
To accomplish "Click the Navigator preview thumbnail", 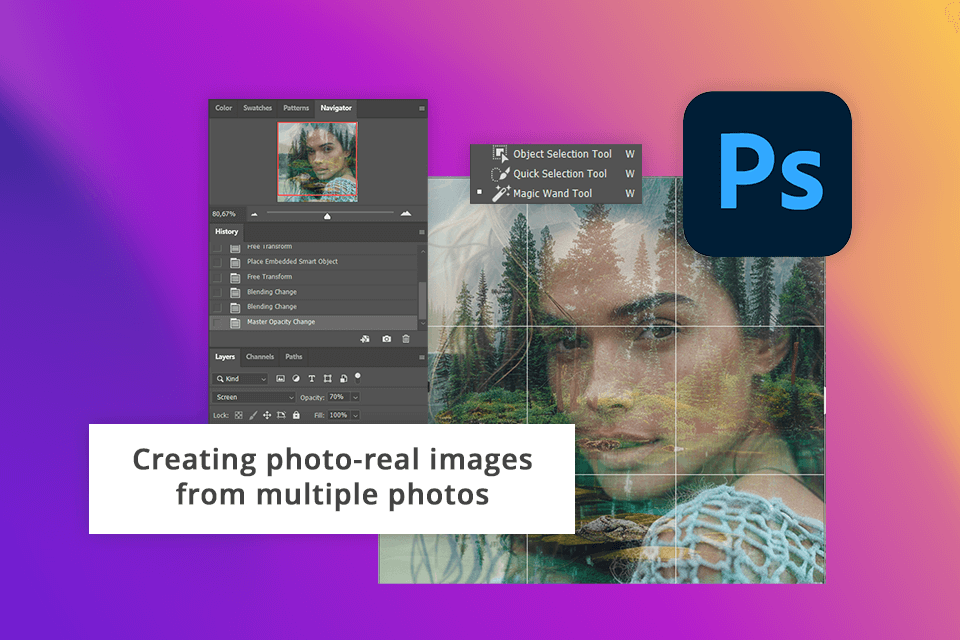I will 317,162.
